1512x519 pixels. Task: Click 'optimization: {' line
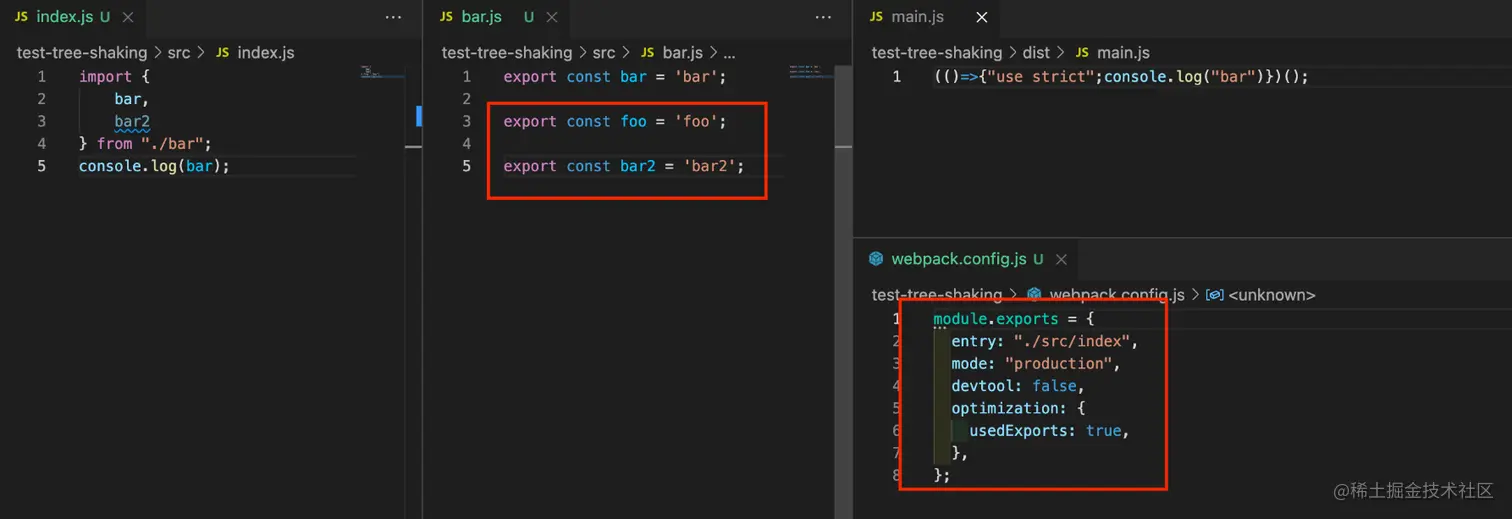click(x=1018, y=408)
